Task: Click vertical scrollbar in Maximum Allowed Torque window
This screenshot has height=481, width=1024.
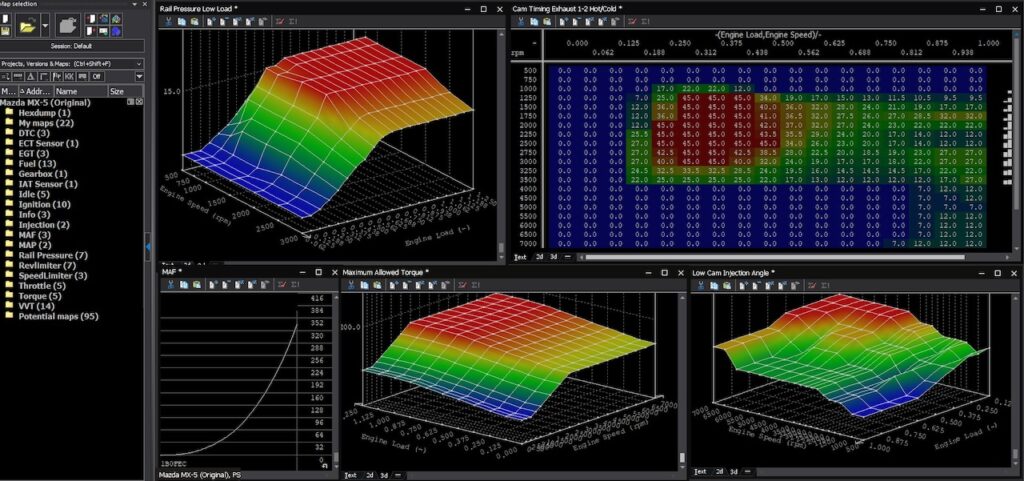Action: tap(682, 459)
